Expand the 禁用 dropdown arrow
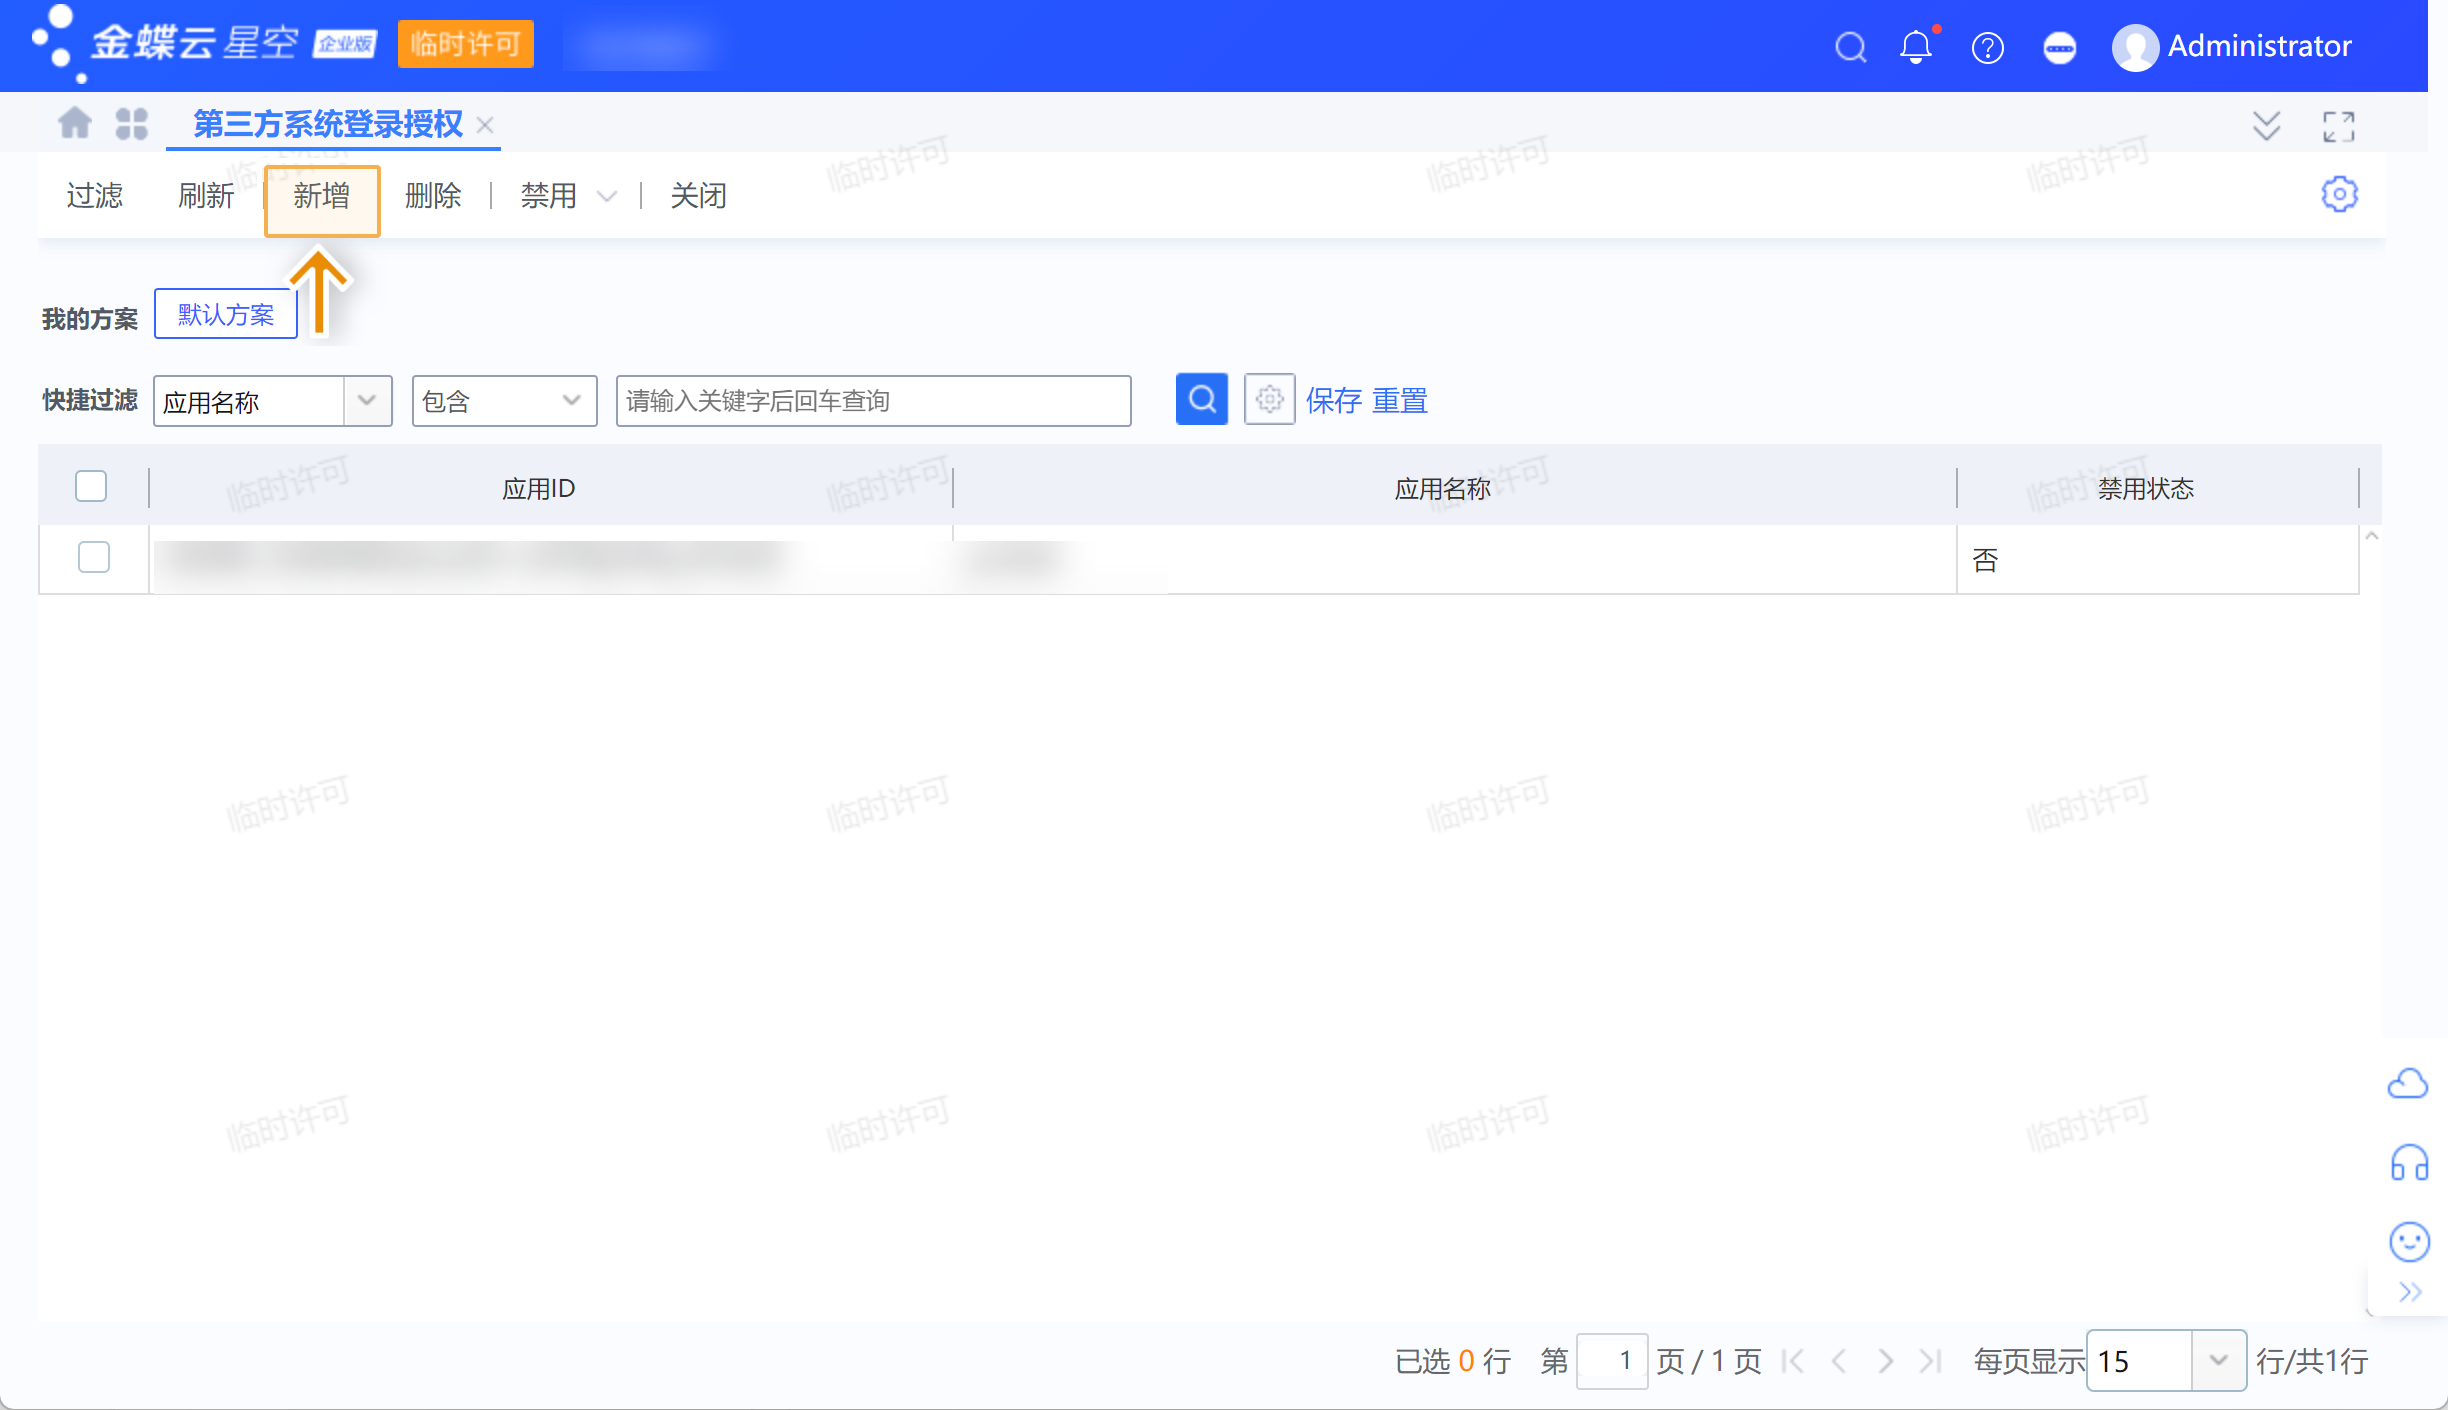Viewport: 2448px width, 1410px height. coord(606,197)
